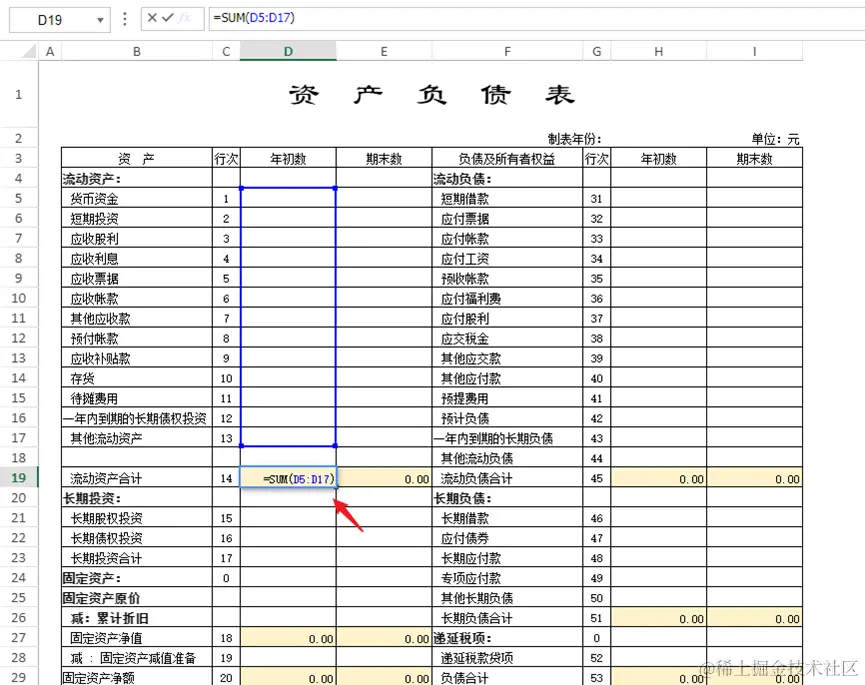The image size is (865, 685).
Task: Click the 其他流动资产 cell
Action: coord(137,438)
